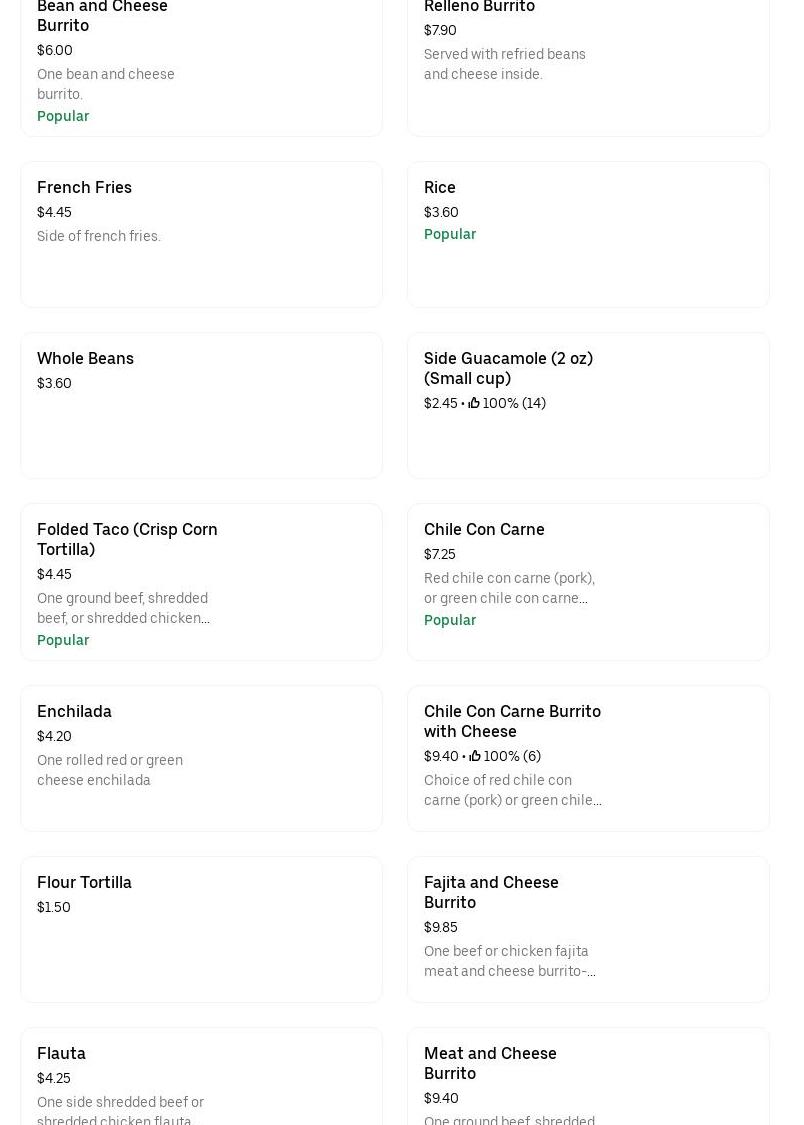
Task: Choose the Enchilada menu item
Action: pyautogui.click(x=74, y=711)
